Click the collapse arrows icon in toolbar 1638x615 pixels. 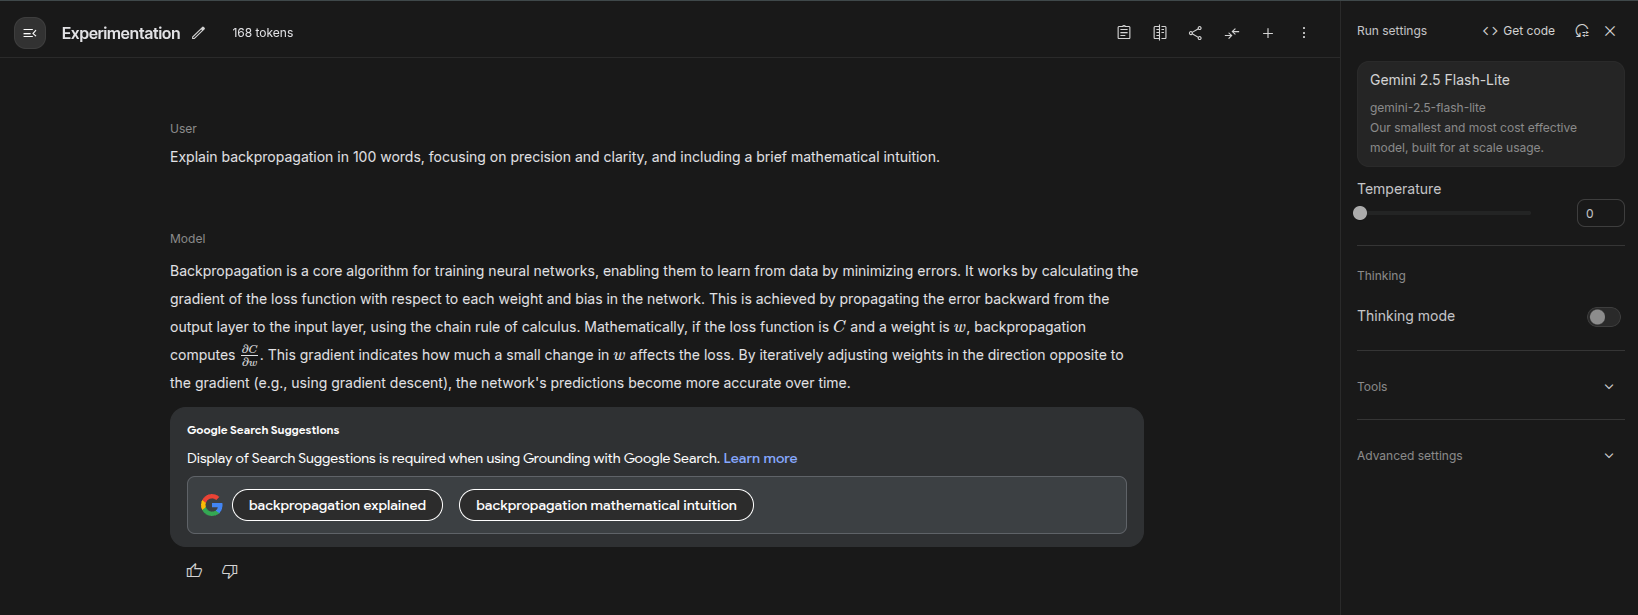click(1232, 33)
